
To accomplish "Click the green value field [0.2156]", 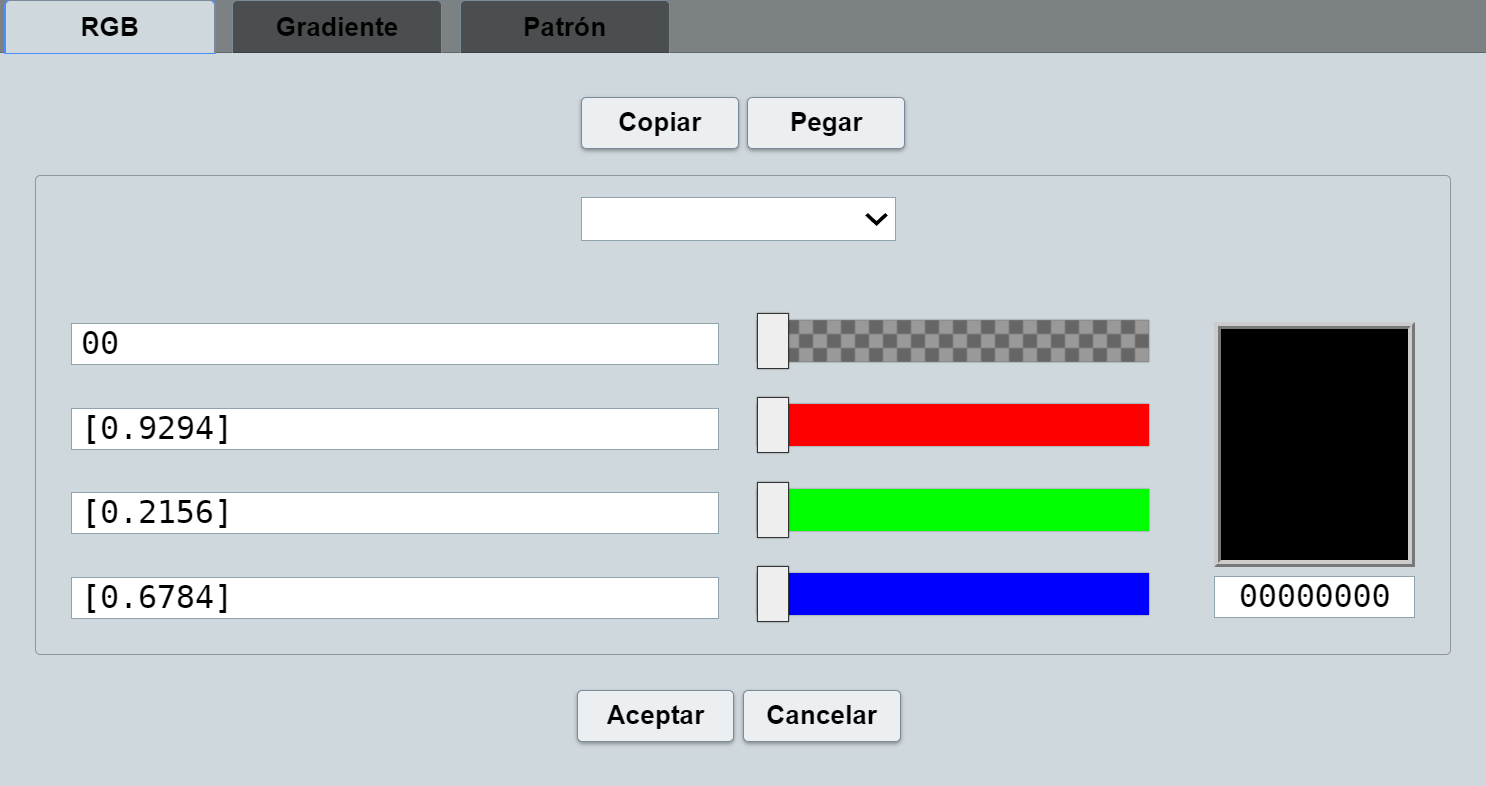I will (395, 513).
